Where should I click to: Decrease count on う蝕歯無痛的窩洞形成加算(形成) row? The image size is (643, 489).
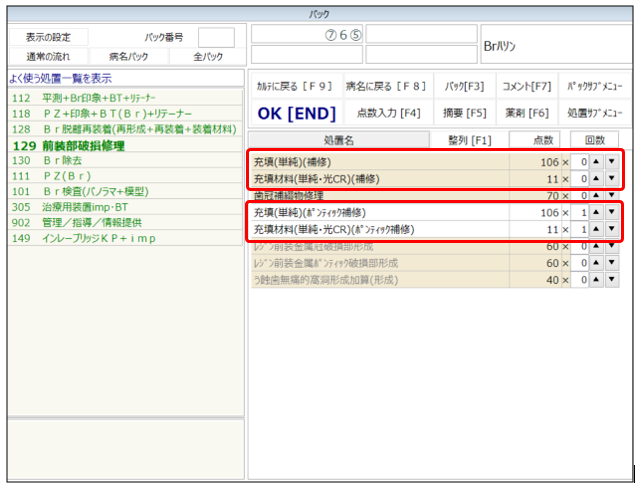(612, 280)
